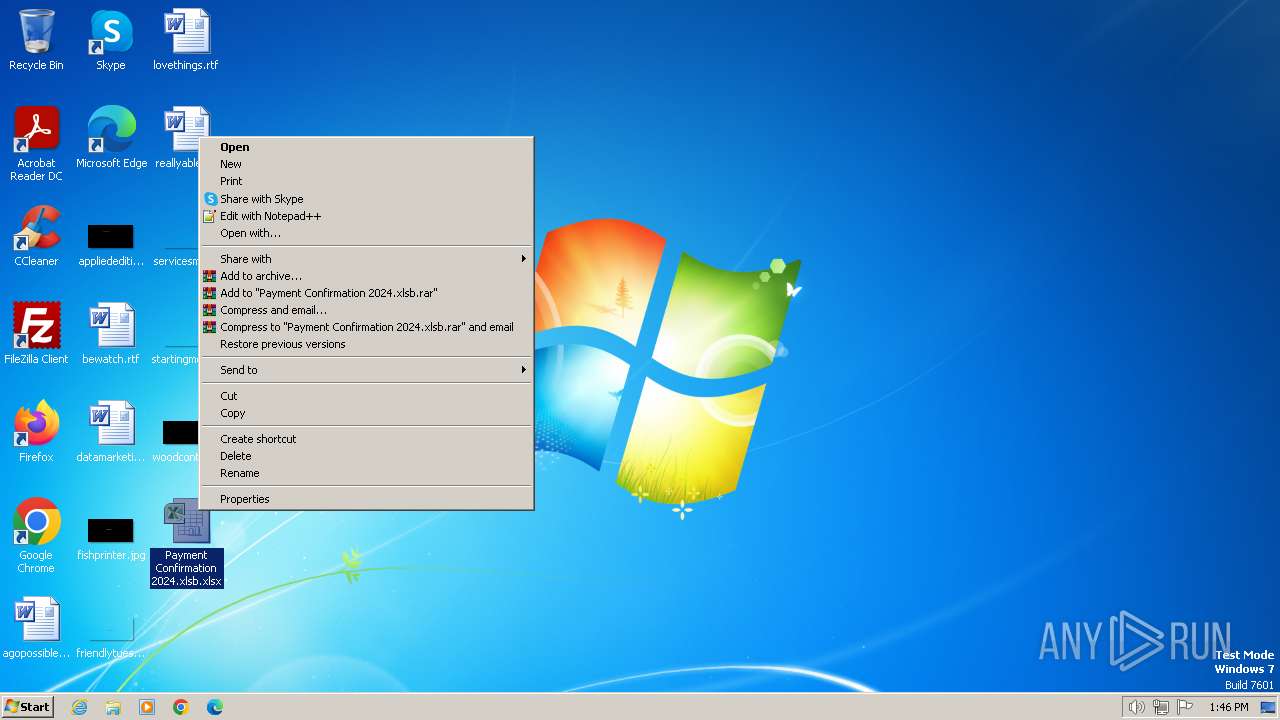Viewport: 1280px width, 720px height.
Task: Choose Add to "Payment Confirmation 2024.xlsb.rar"
Action: tap(367, 293)
